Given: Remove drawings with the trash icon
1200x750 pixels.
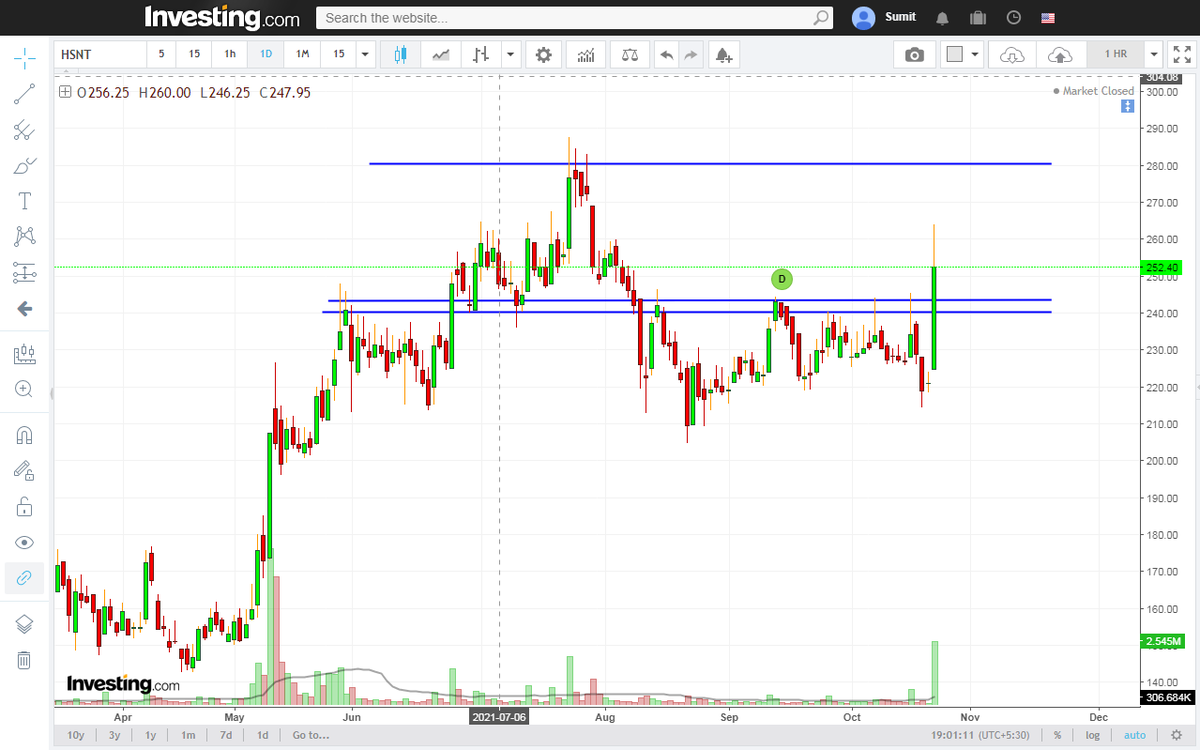Looking at the screenshot, I should (24, 660).
